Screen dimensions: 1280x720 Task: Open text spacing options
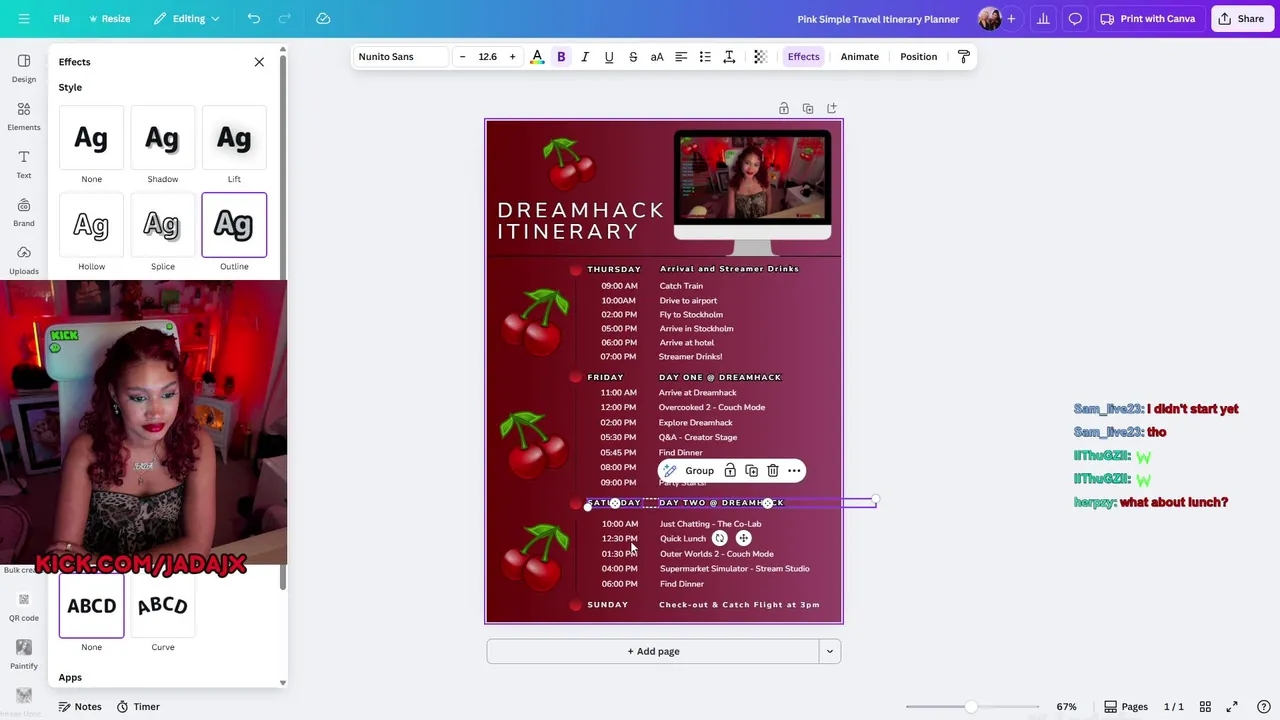729,57
